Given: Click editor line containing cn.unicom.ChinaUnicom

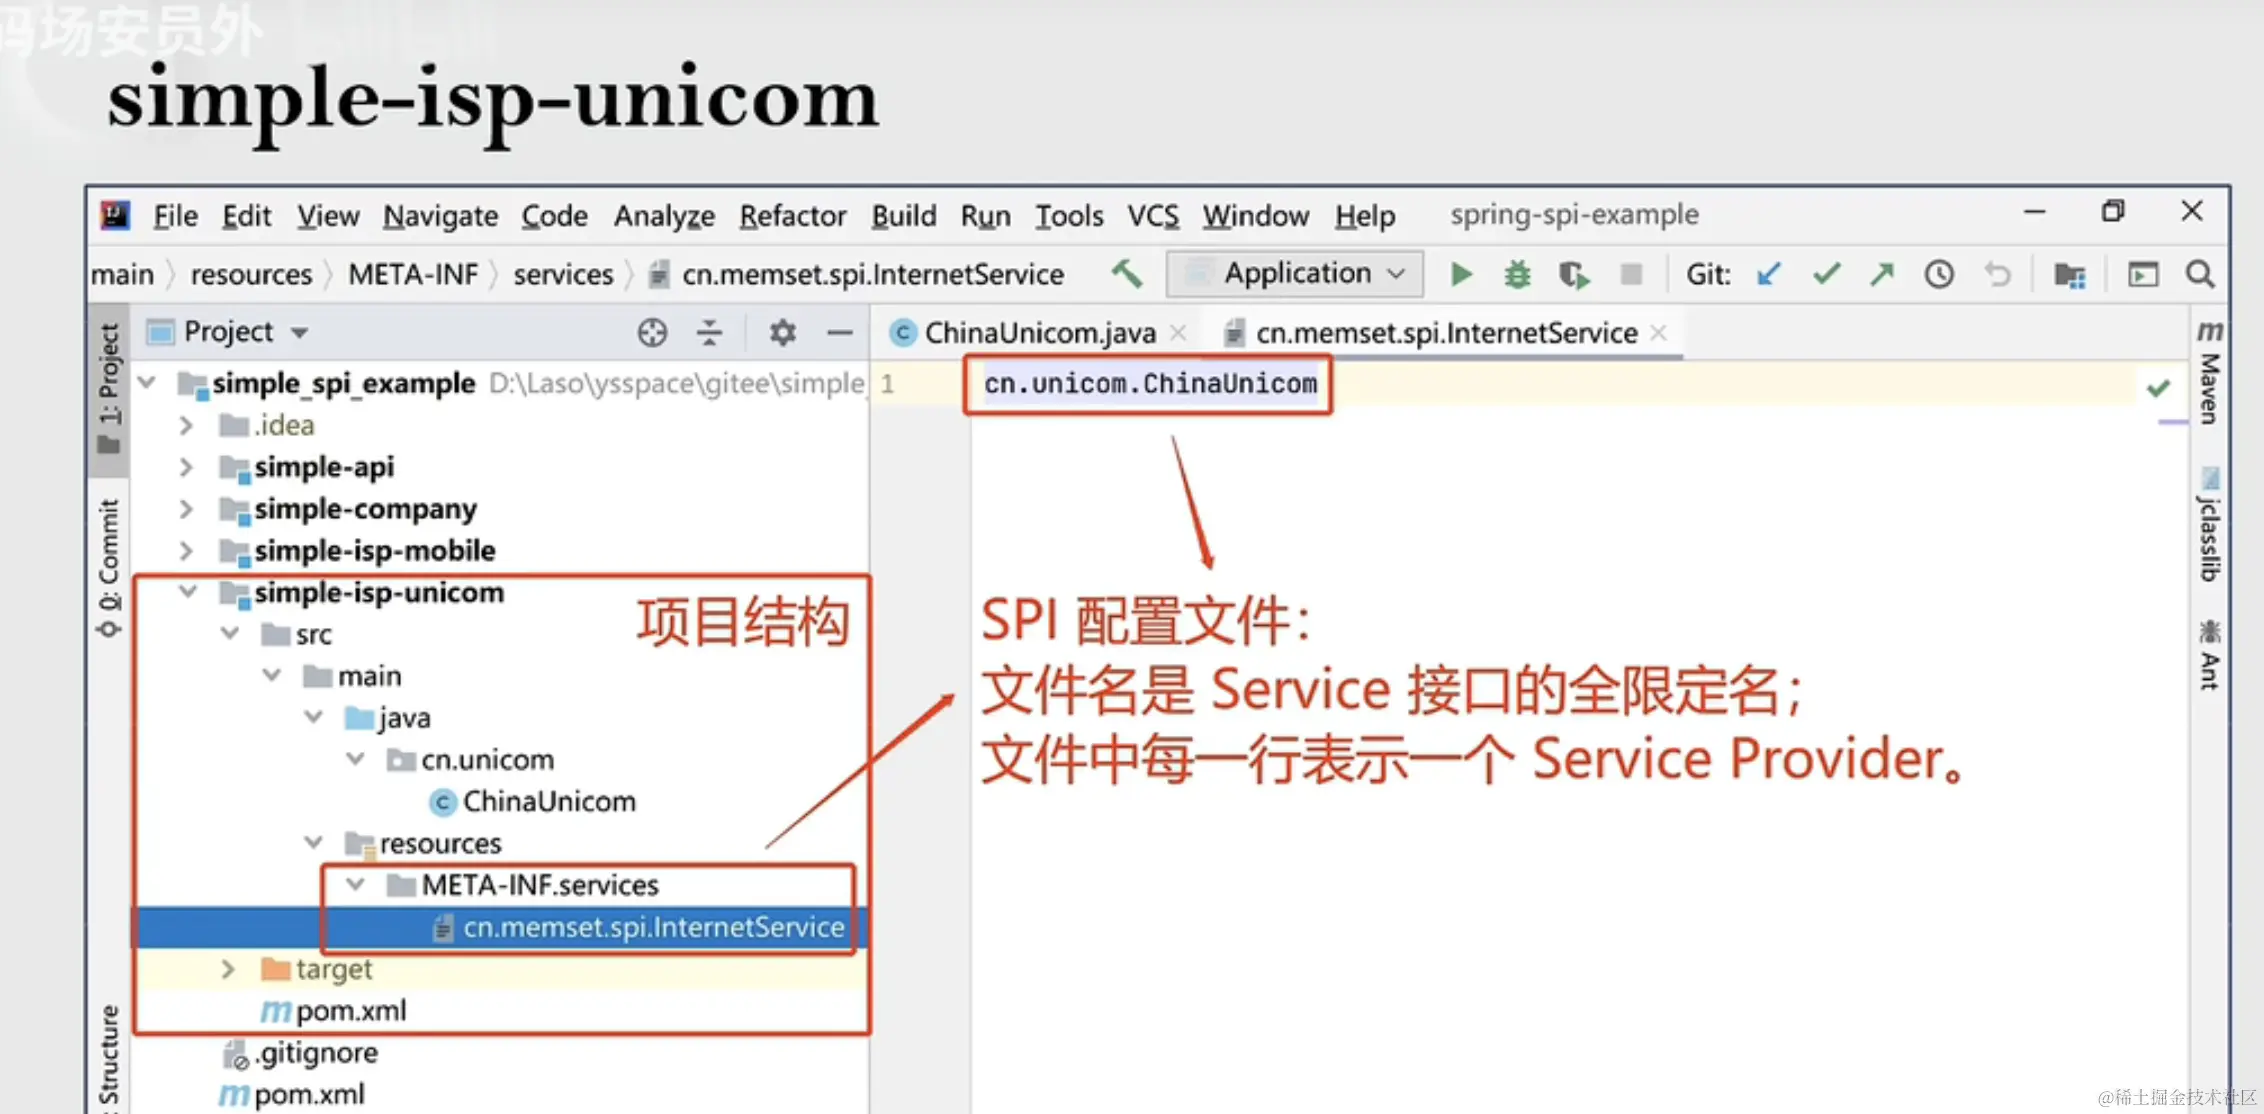Looking at the screenshot, I should (x=1150, y=384).
